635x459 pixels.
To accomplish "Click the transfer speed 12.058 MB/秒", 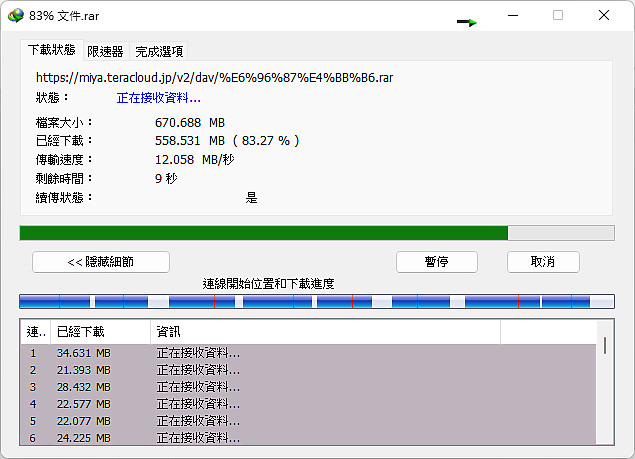I will [195, 160].
